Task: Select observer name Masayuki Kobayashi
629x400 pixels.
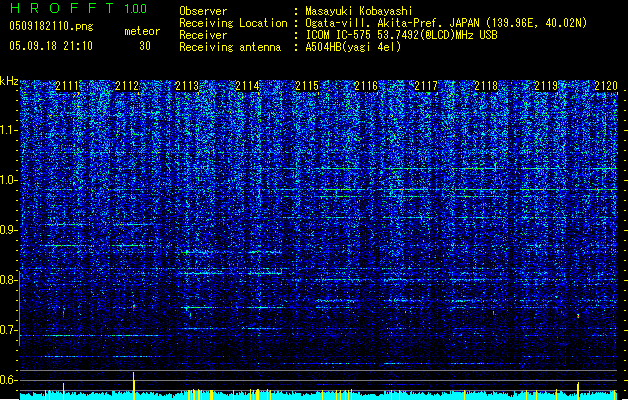Action: [359, 11]
